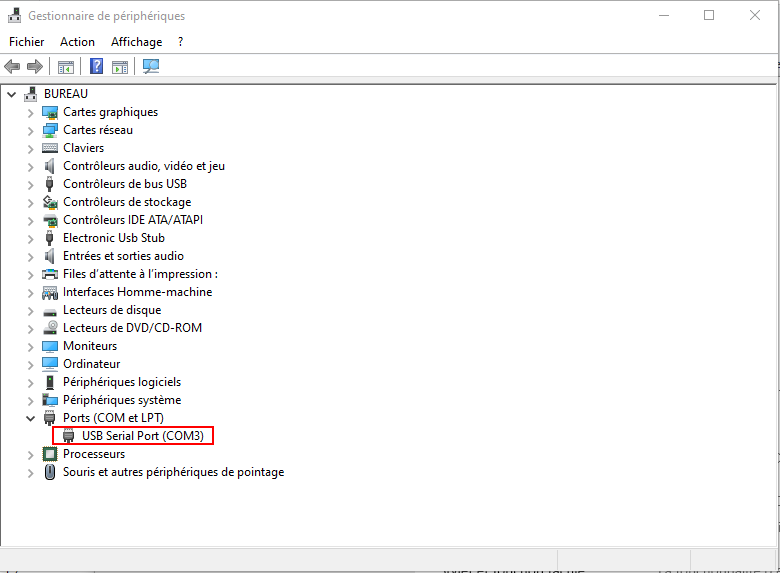Click the Contrôleurs de stockage icon
780x573 pixels.
tap(50, 202)
